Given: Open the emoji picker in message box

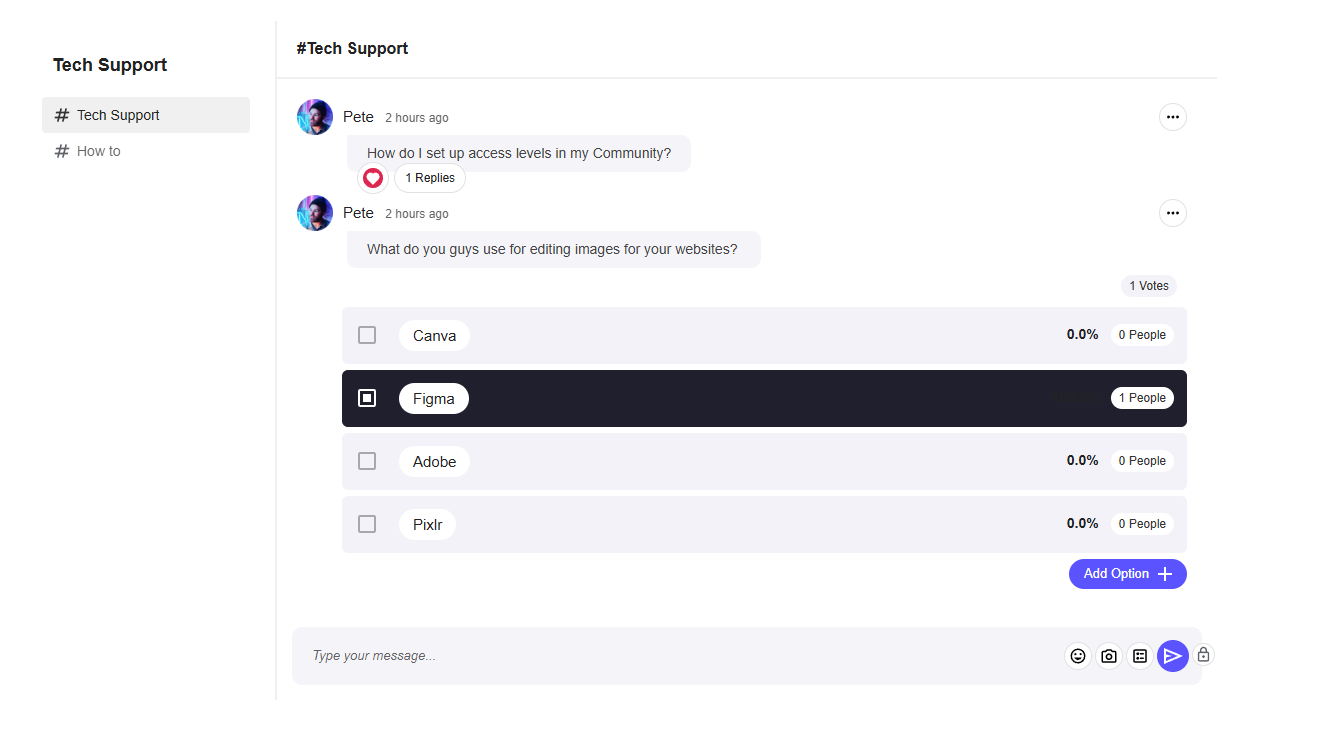Looking at the screenshot, I should (1078, 656).
